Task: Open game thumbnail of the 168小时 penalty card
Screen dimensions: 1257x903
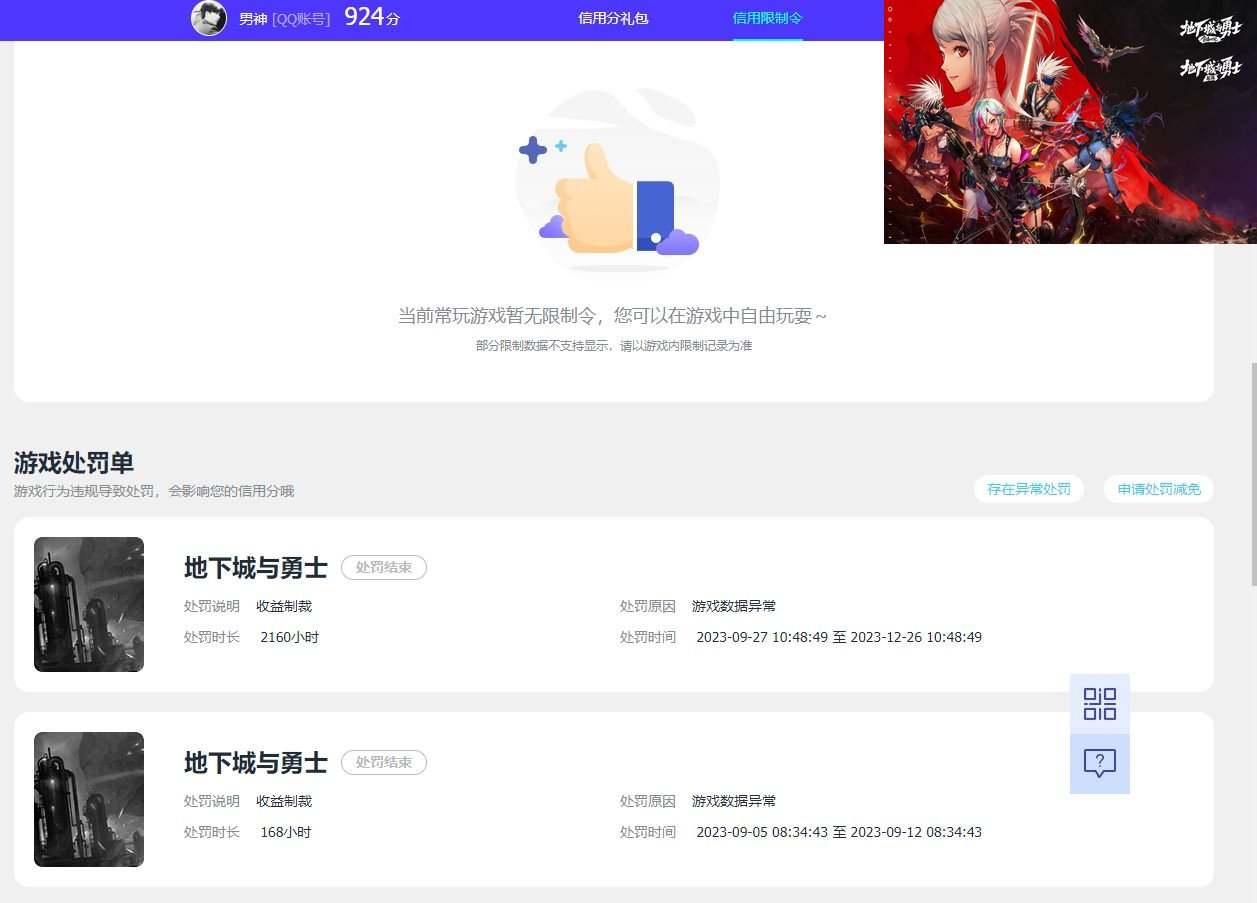Action: click(89, 799)
